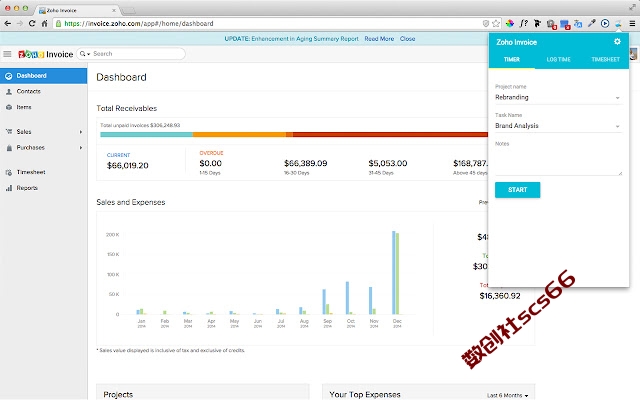Screen dimensions: 640x400
Task: Click the December bar in sales chart
Action: (x=396, y=273)
